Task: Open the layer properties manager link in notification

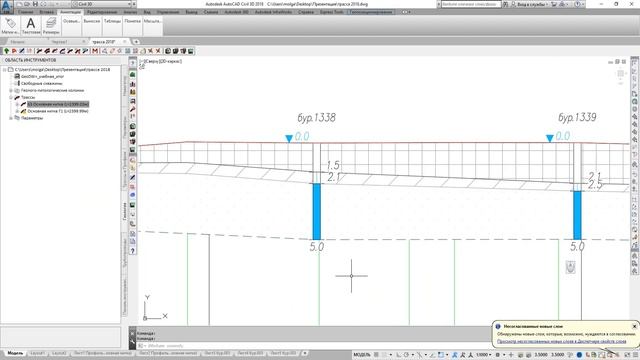Action: (561, 341)
